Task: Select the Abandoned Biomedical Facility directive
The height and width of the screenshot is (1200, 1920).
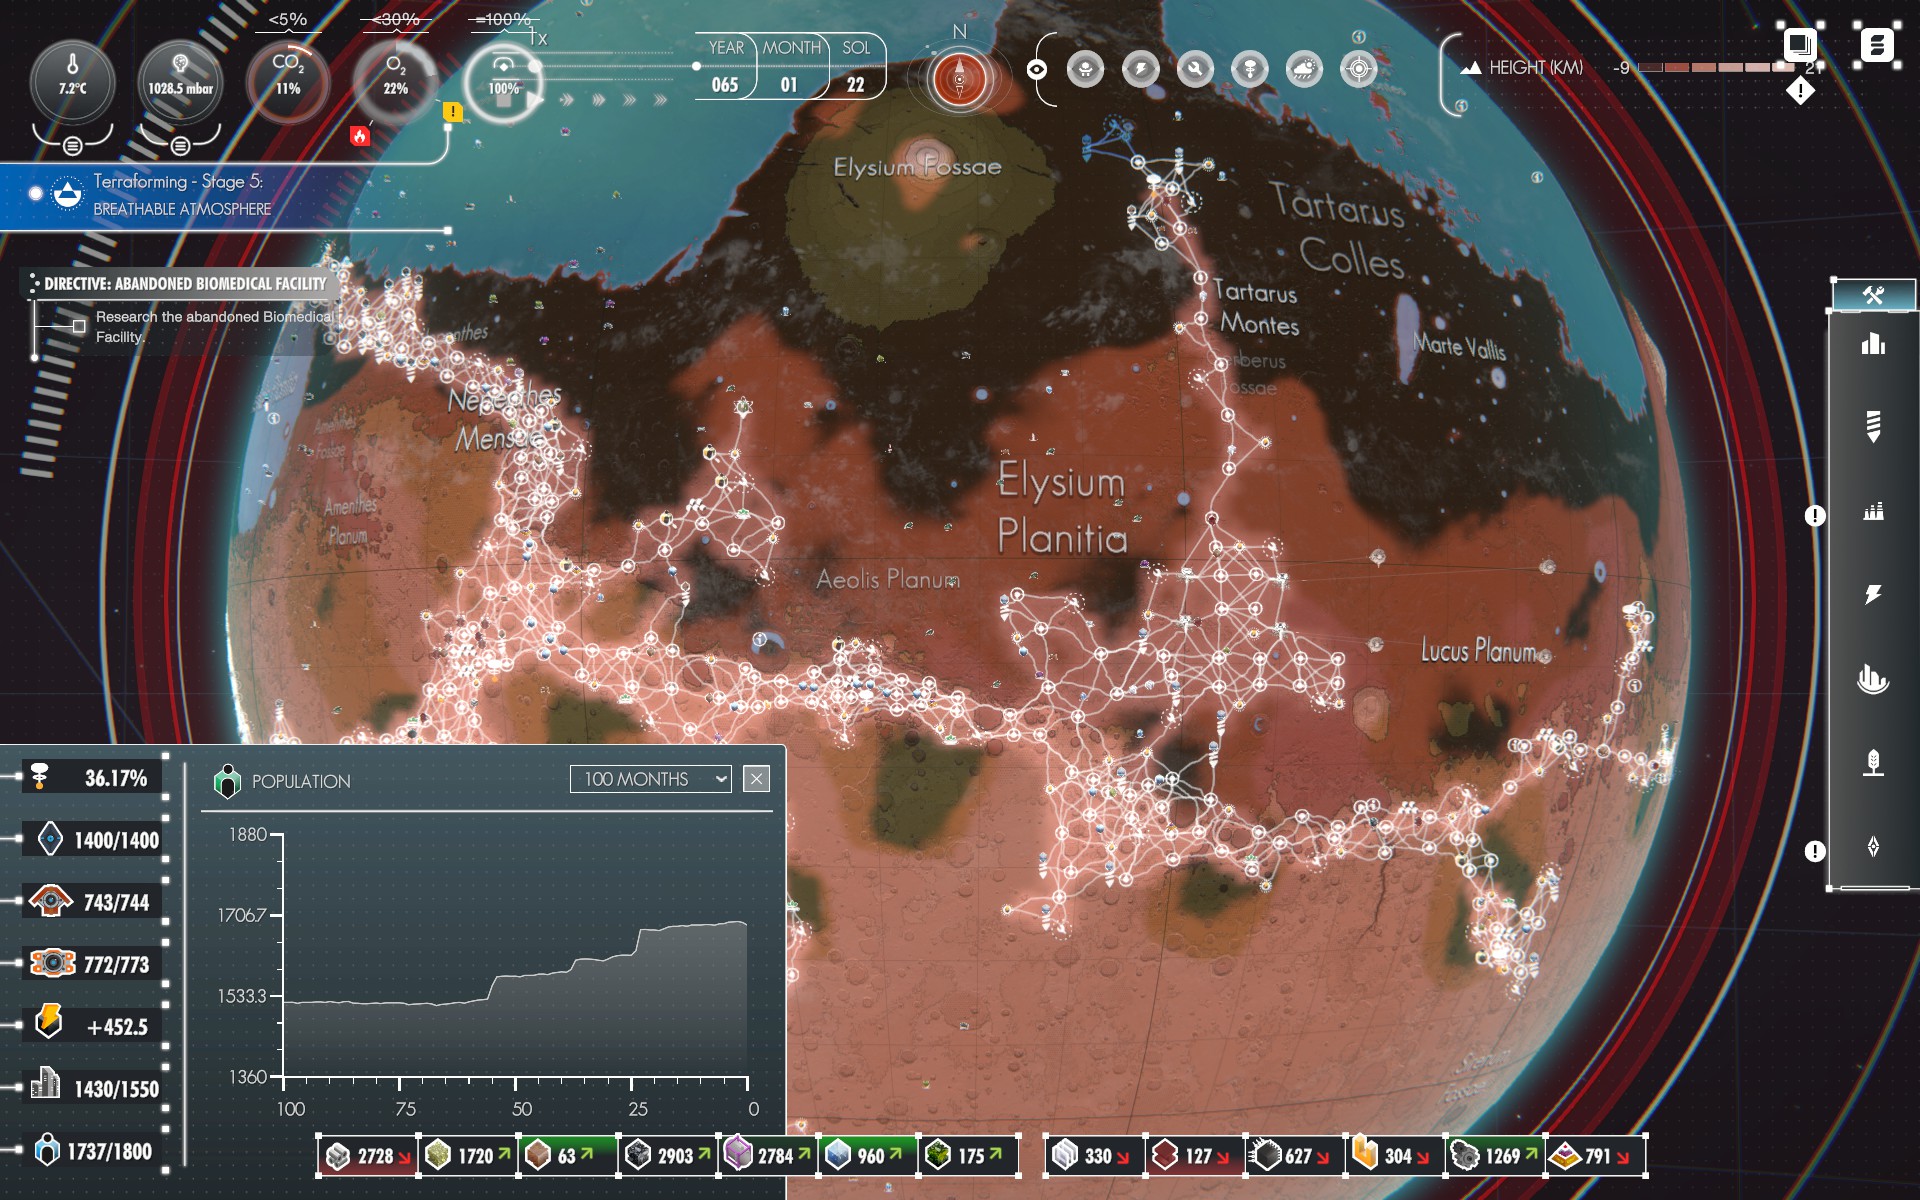Action: point(185,284)
